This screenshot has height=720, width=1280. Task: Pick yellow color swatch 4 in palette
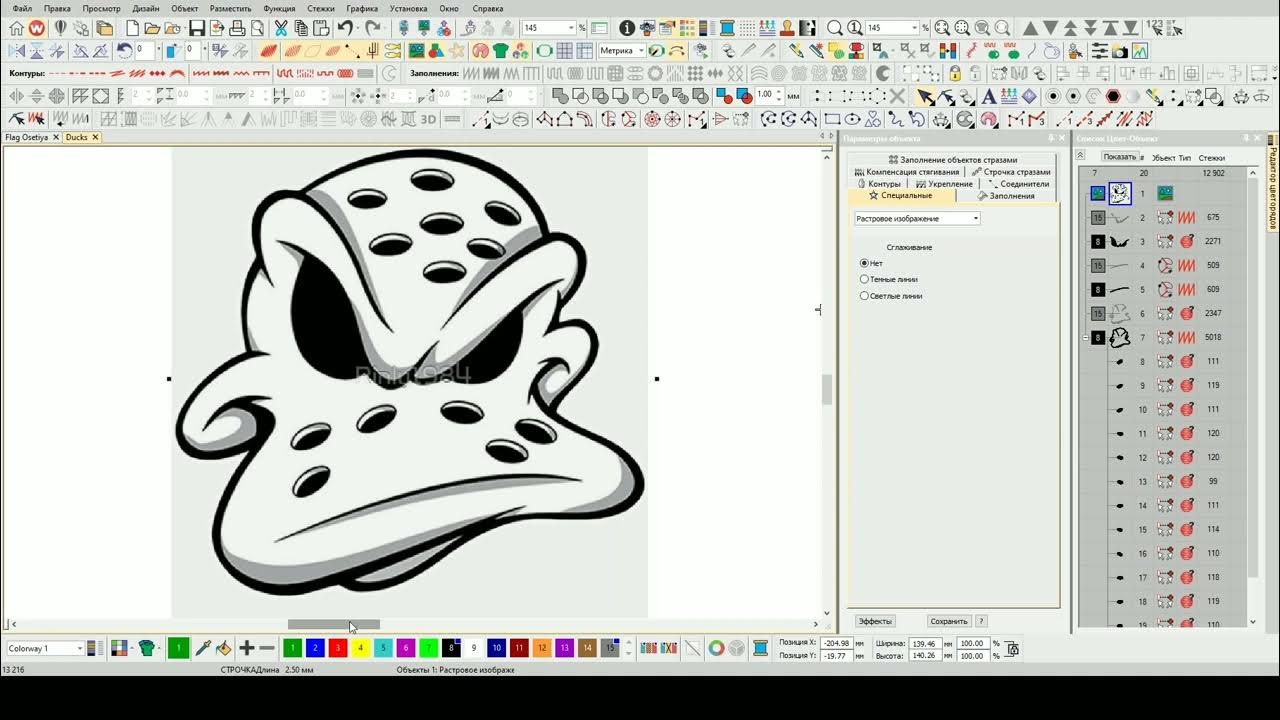[361, 648]
